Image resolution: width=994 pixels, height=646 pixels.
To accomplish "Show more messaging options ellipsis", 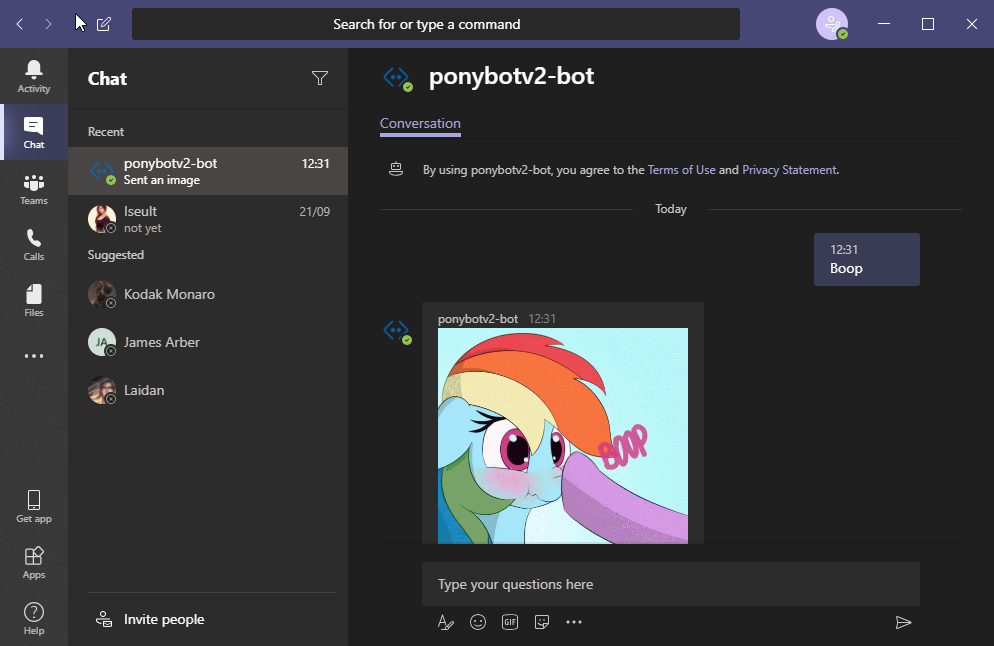I will point(574,623).
